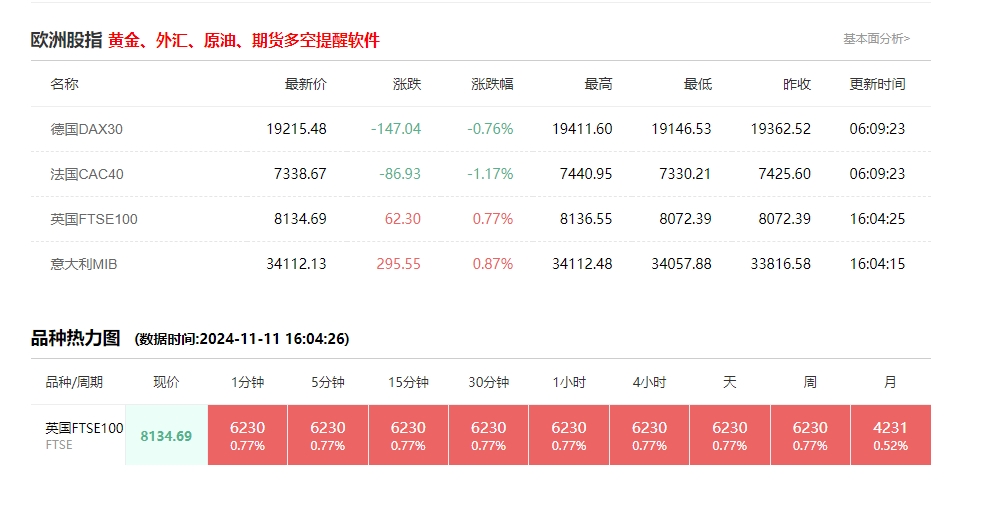This screenshot has height=516, width=998.
Task: Click the red heatmap cell under 1分钟
Action: pyautogui.click(x=247, y=435)
